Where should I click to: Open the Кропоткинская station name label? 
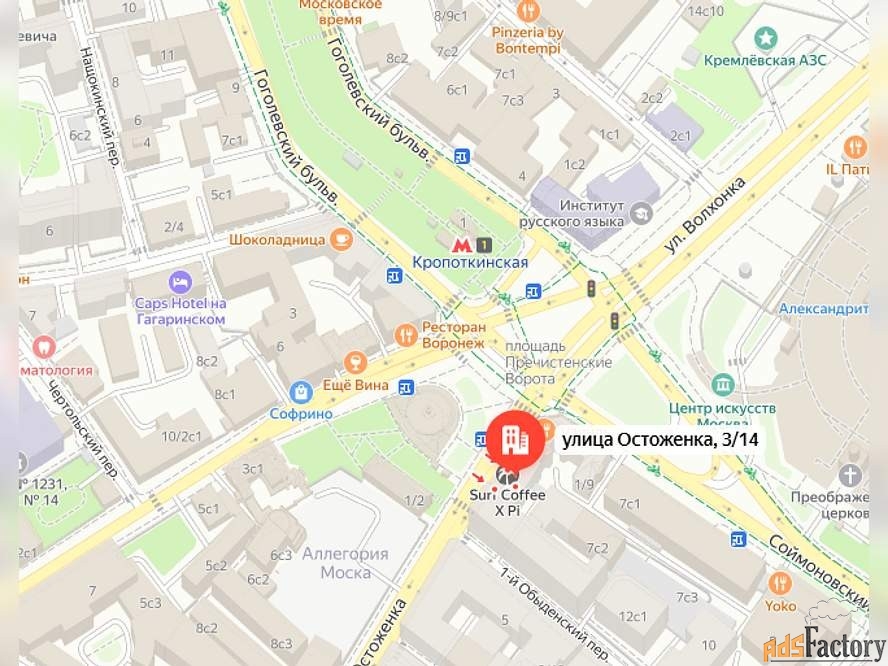pyautogui.click(x=469, y=263)
